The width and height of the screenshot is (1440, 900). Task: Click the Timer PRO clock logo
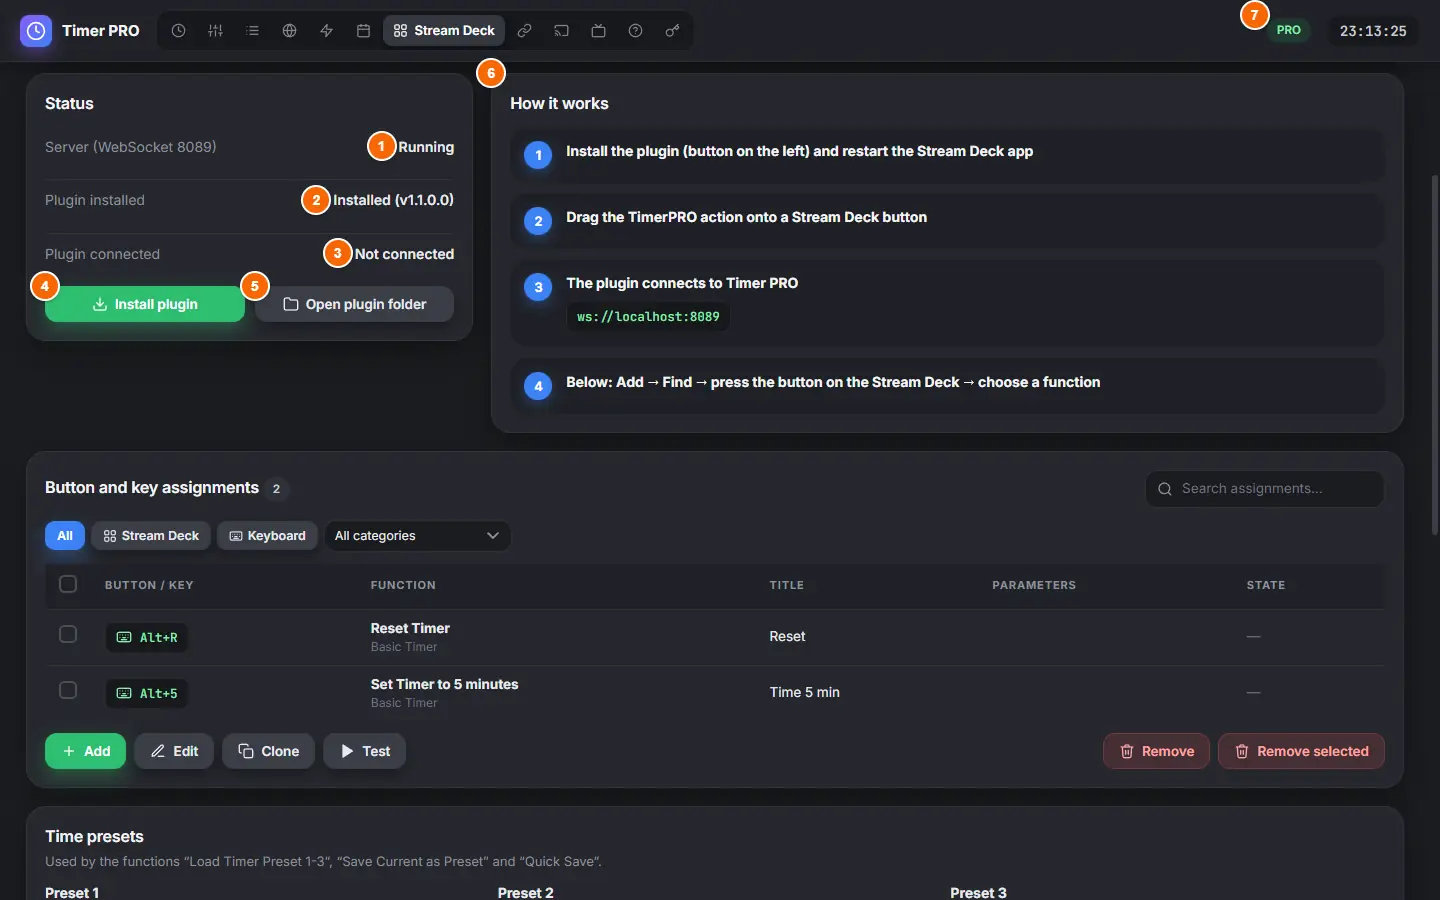(x=36, y=31)
